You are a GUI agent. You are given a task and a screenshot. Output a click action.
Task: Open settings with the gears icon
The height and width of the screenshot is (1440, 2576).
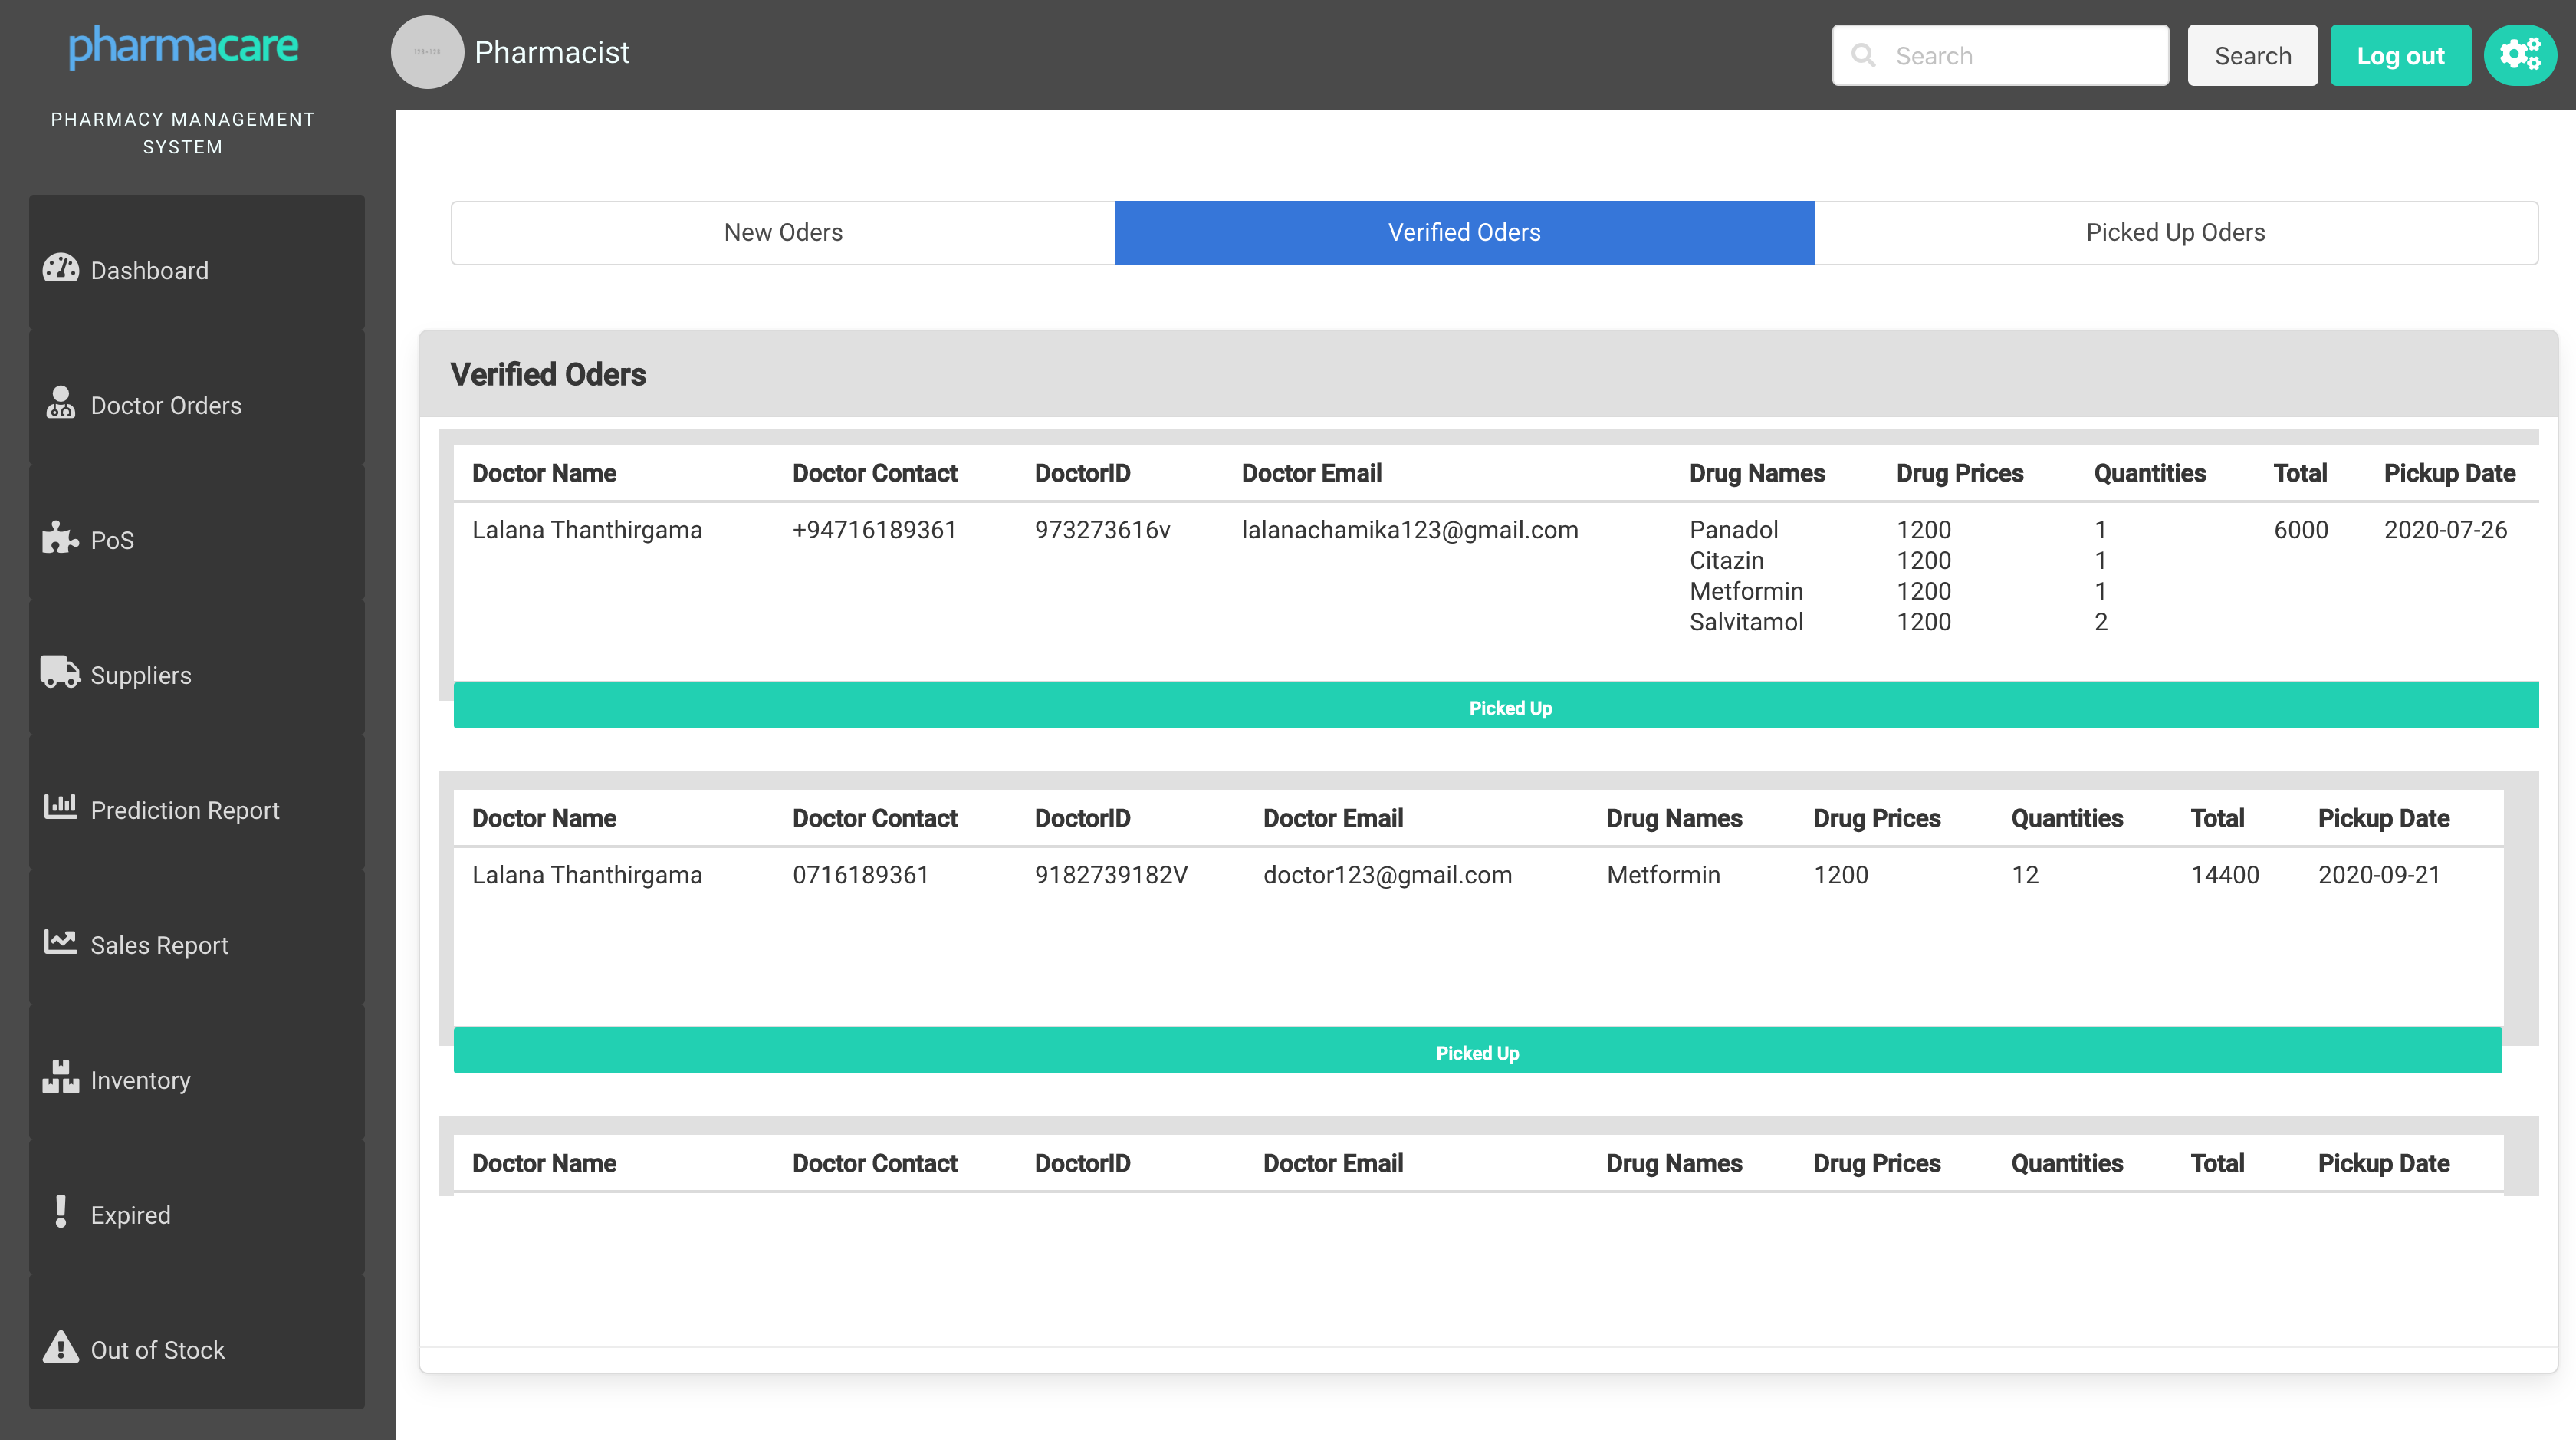[x=2519, y=55]
